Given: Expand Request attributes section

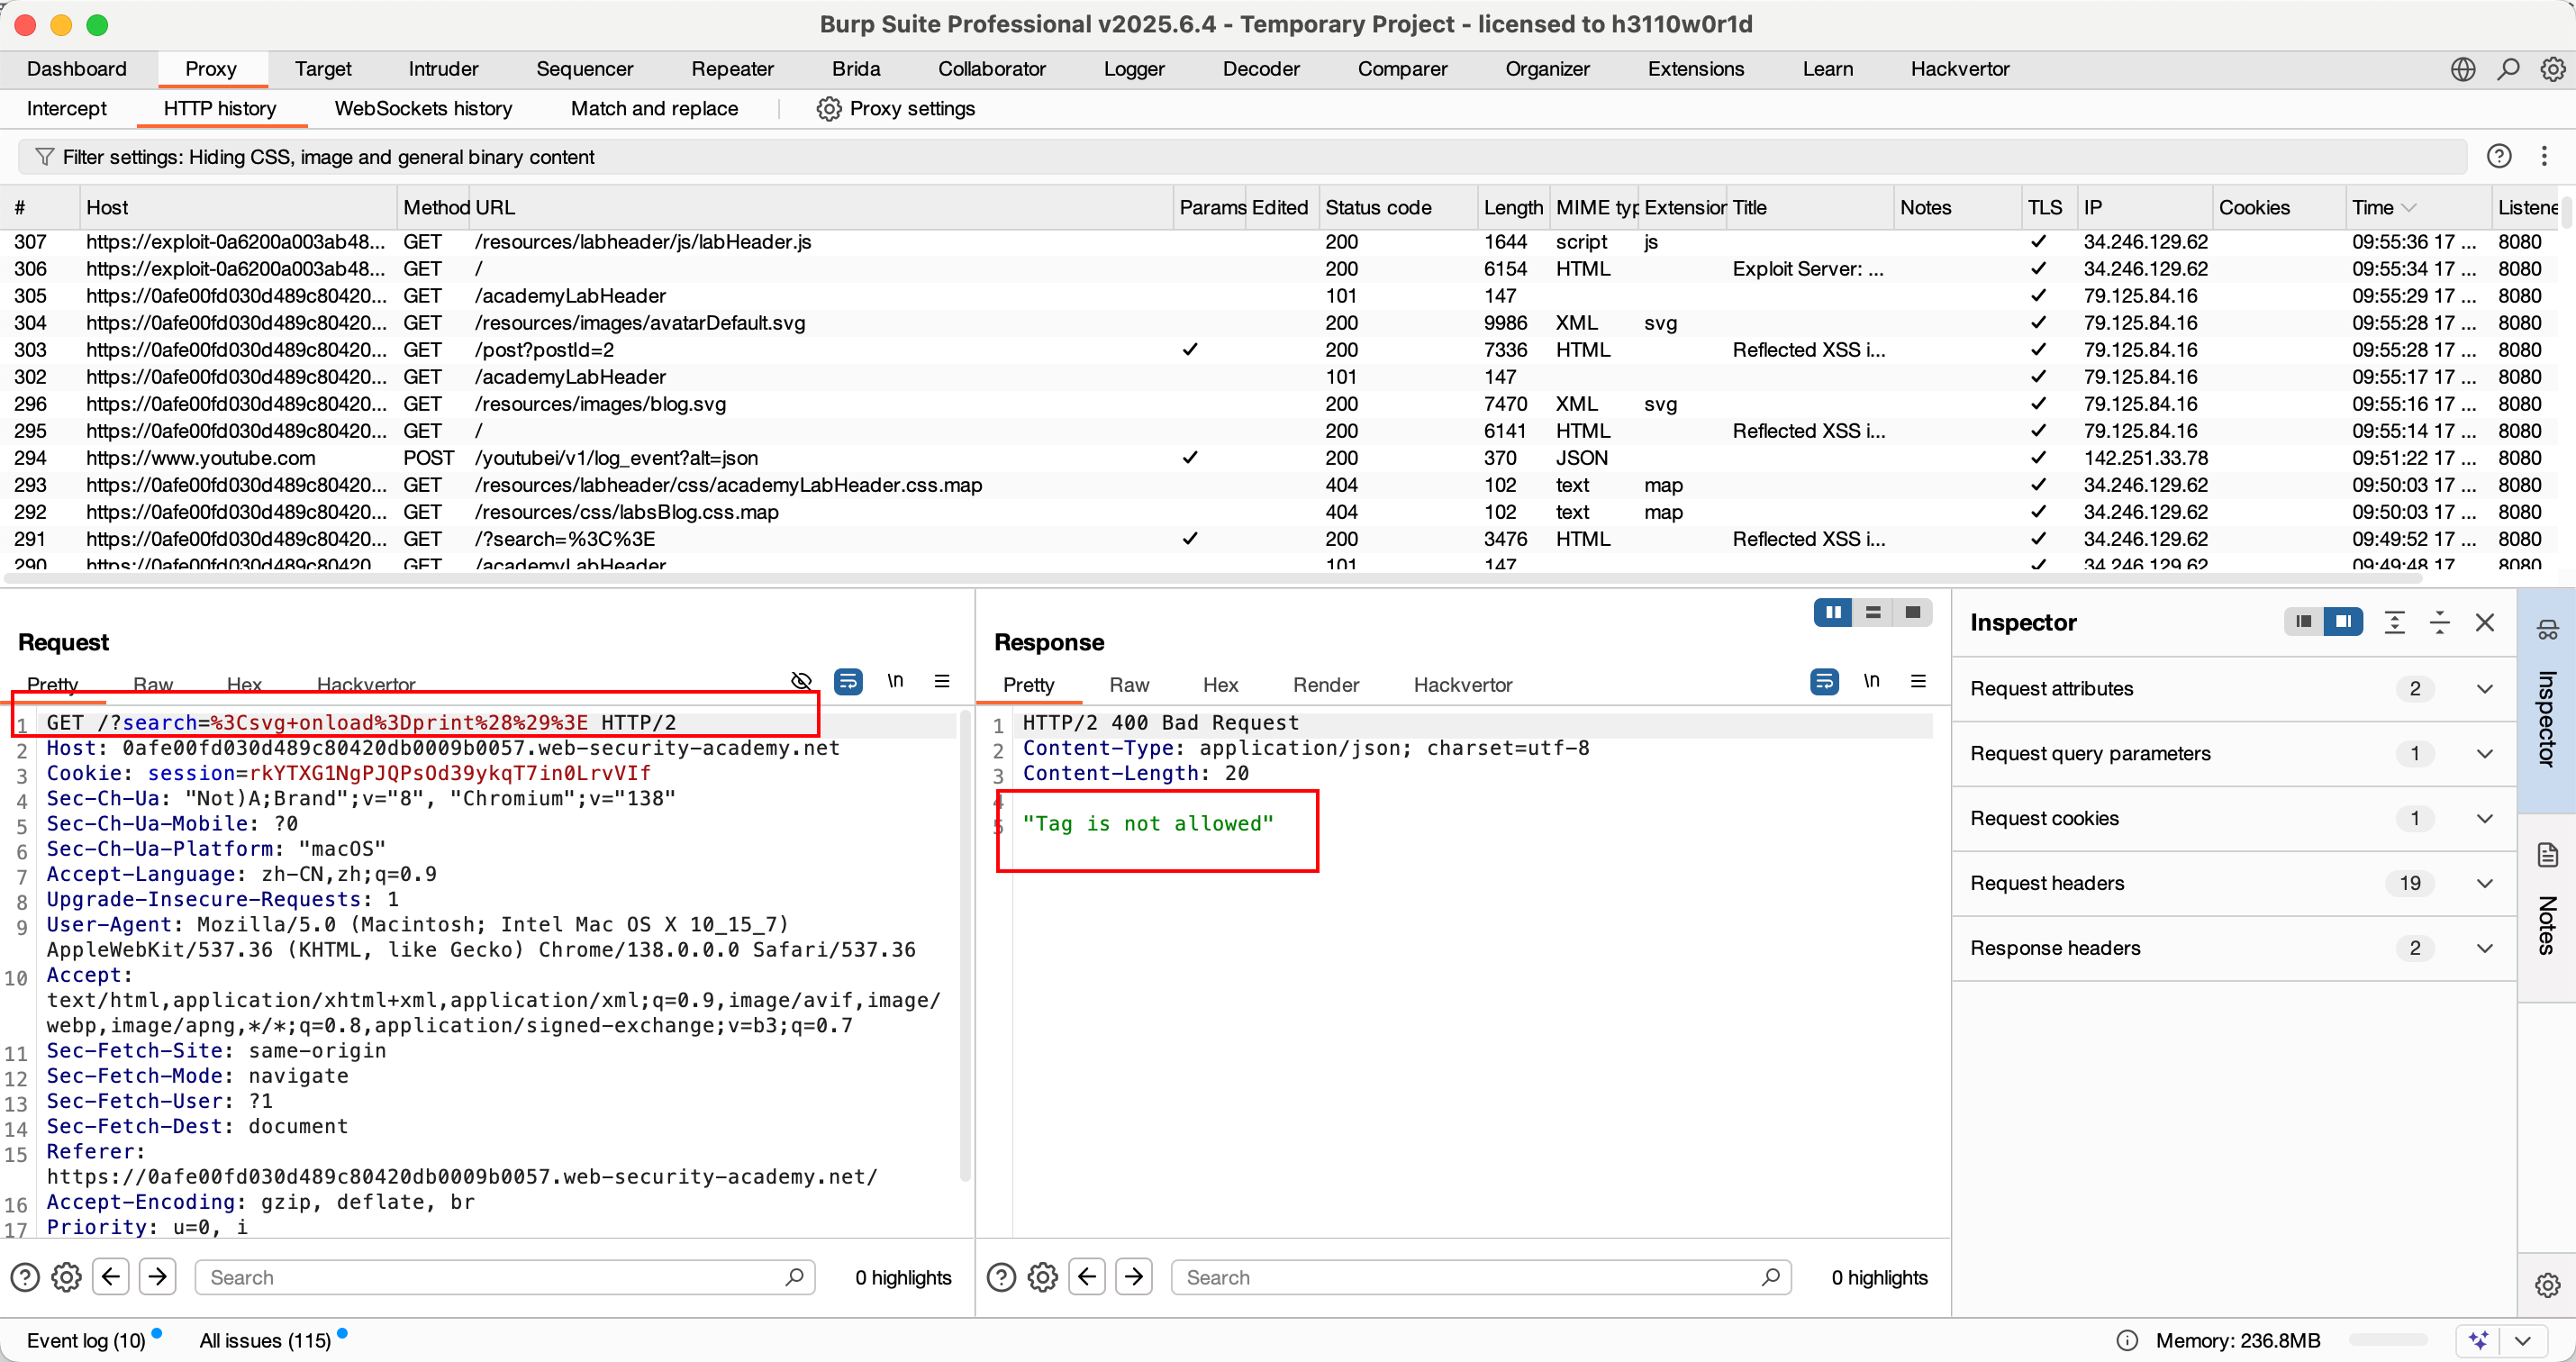Looking at the screenshot, I should click(2485, 688).
